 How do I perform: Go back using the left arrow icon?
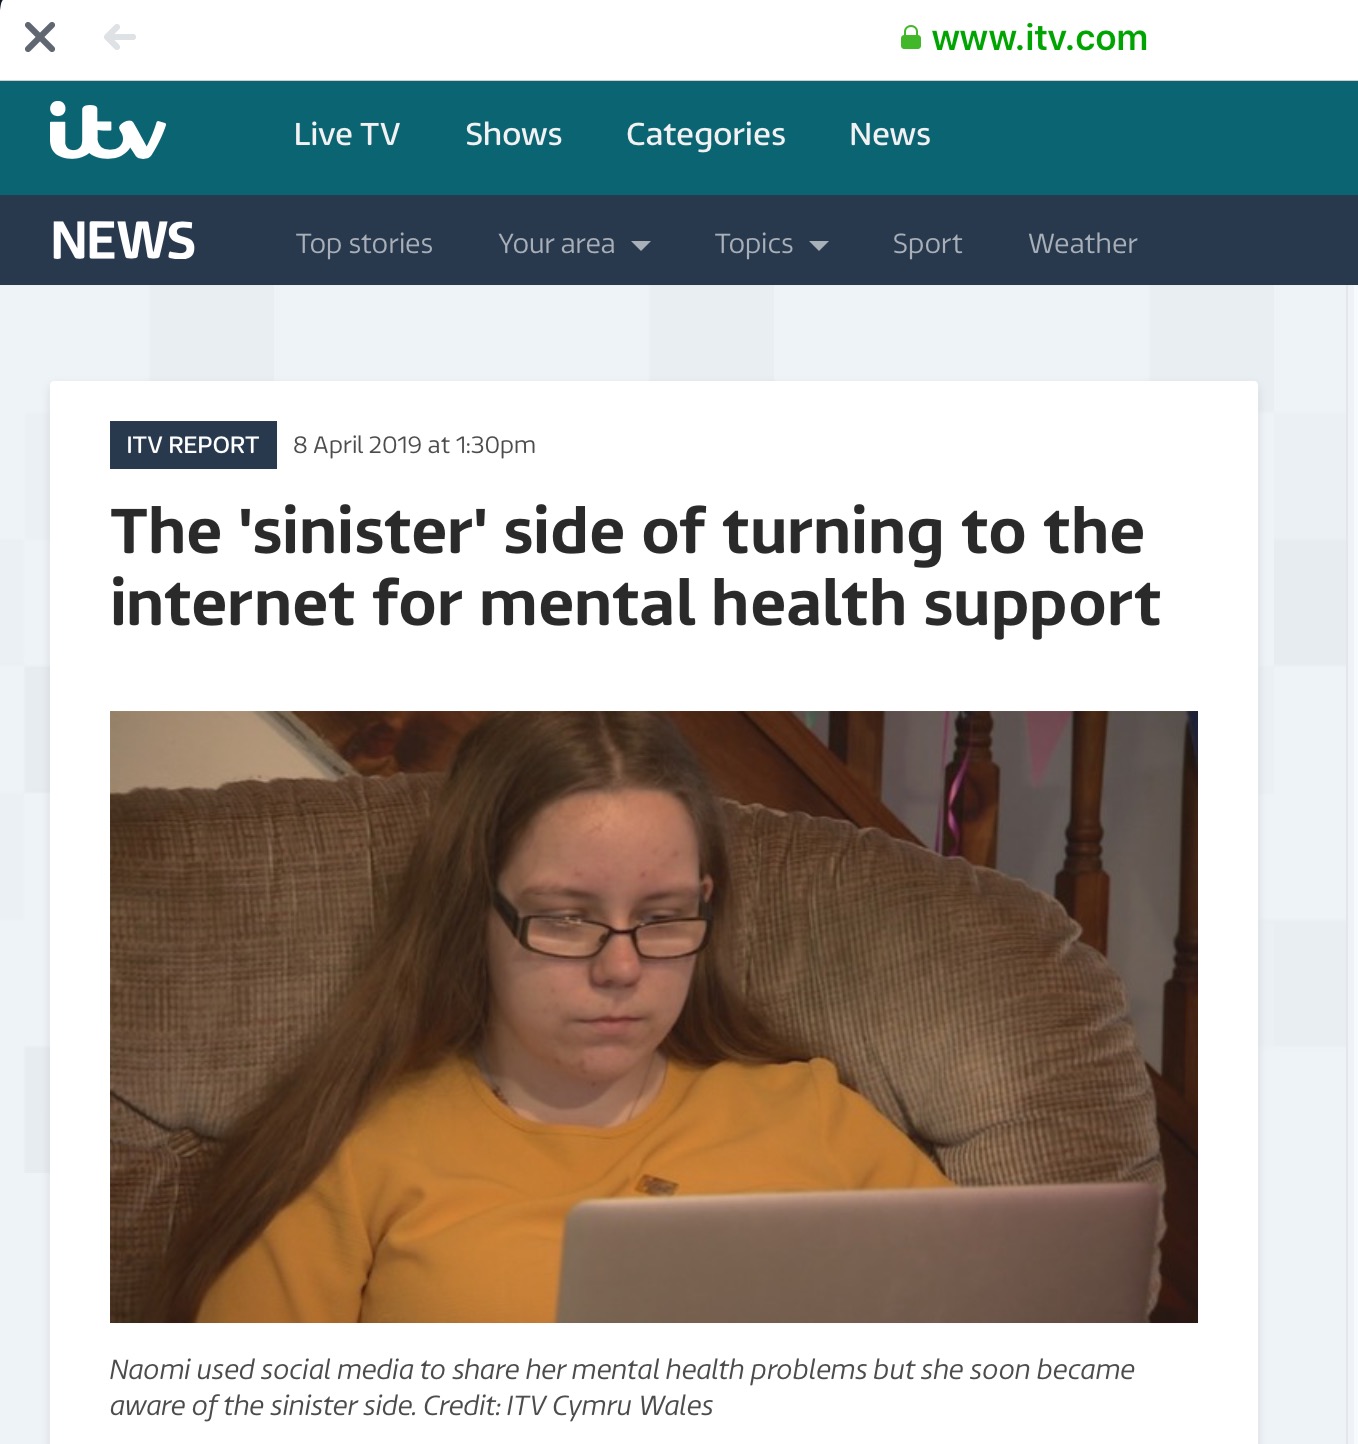pyautogui.click(x=120, y=38)
